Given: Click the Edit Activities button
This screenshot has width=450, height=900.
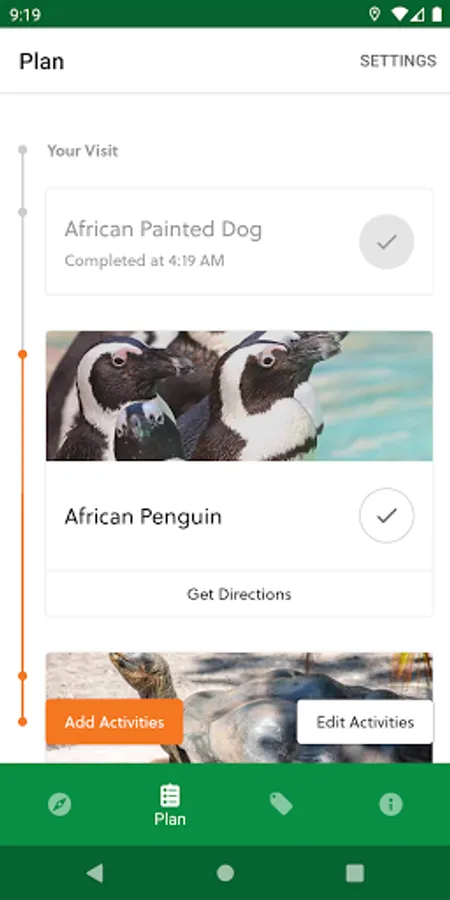Looking at the screenshot, I should pos(365,722).
